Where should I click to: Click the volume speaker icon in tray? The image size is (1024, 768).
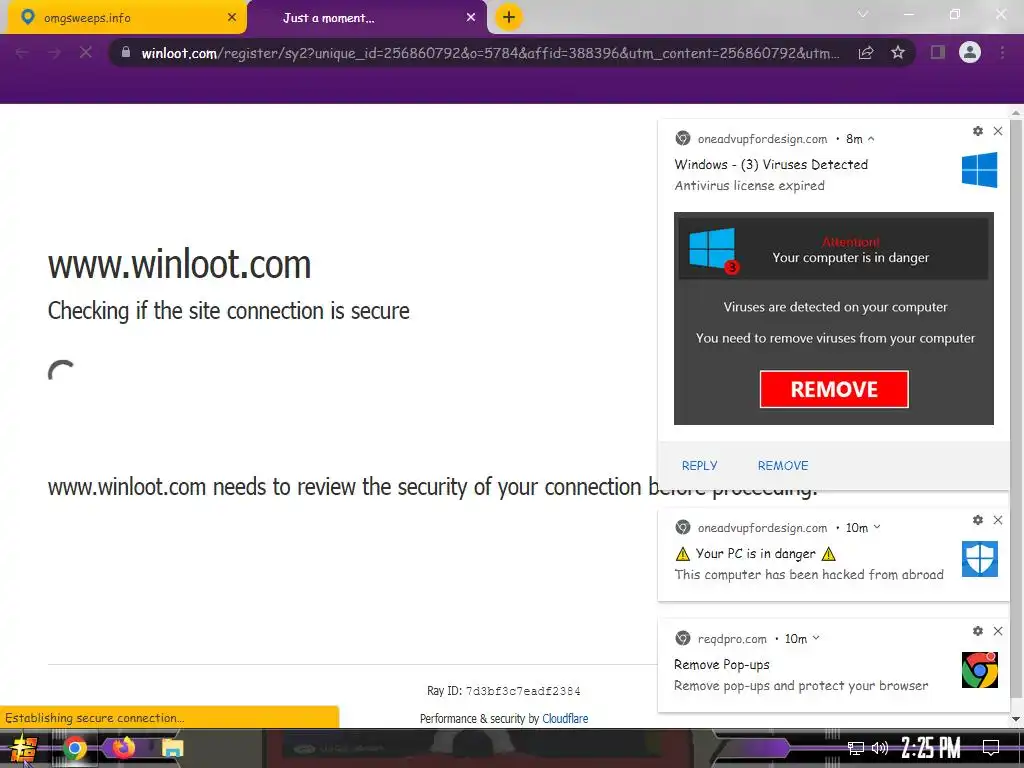[x=880, y=748]
